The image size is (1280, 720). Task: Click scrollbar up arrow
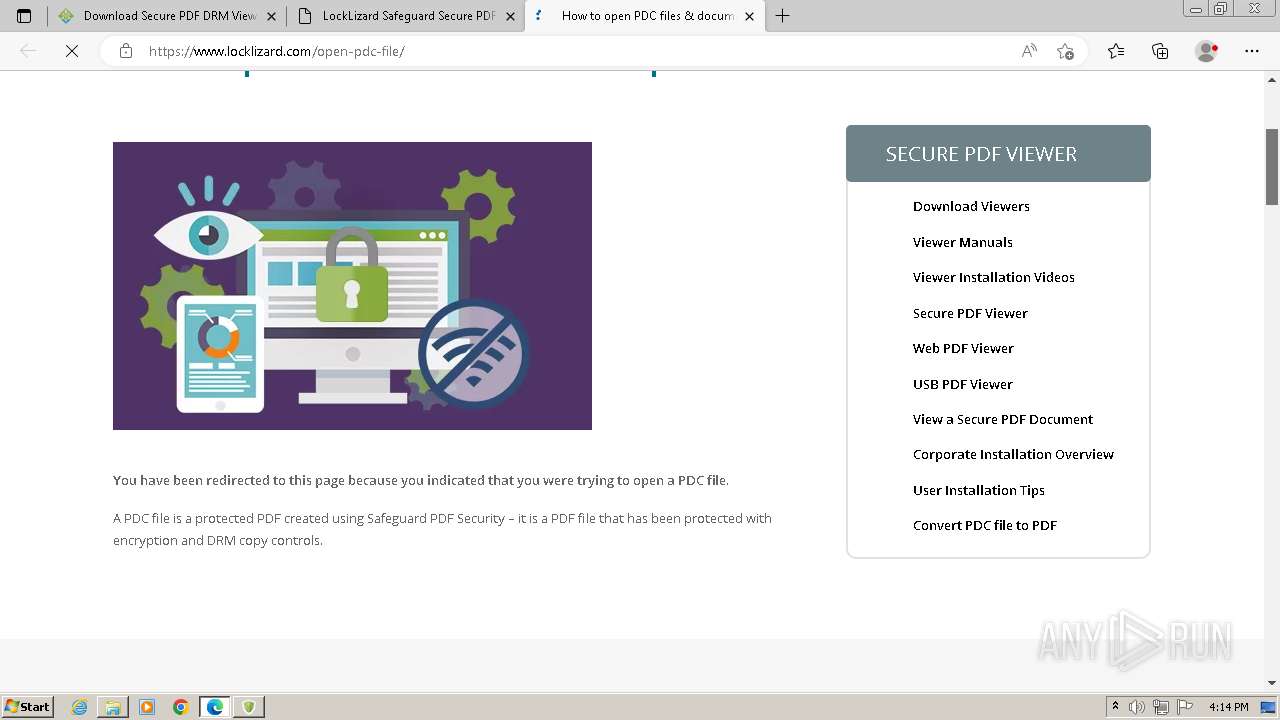(1272, 78)
